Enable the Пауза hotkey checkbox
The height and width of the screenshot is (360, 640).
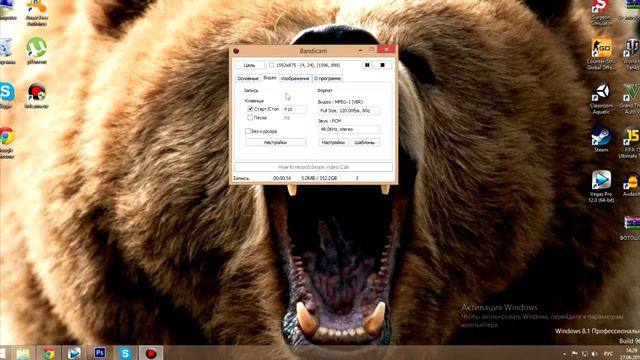[x=250, y=118]
